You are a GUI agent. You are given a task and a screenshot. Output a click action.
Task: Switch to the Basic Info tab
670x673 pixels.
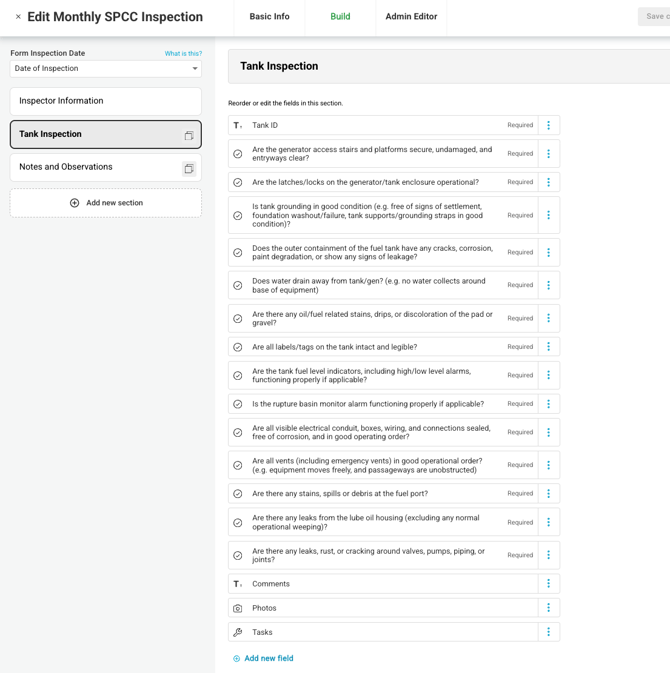click(x=269, y=17)
